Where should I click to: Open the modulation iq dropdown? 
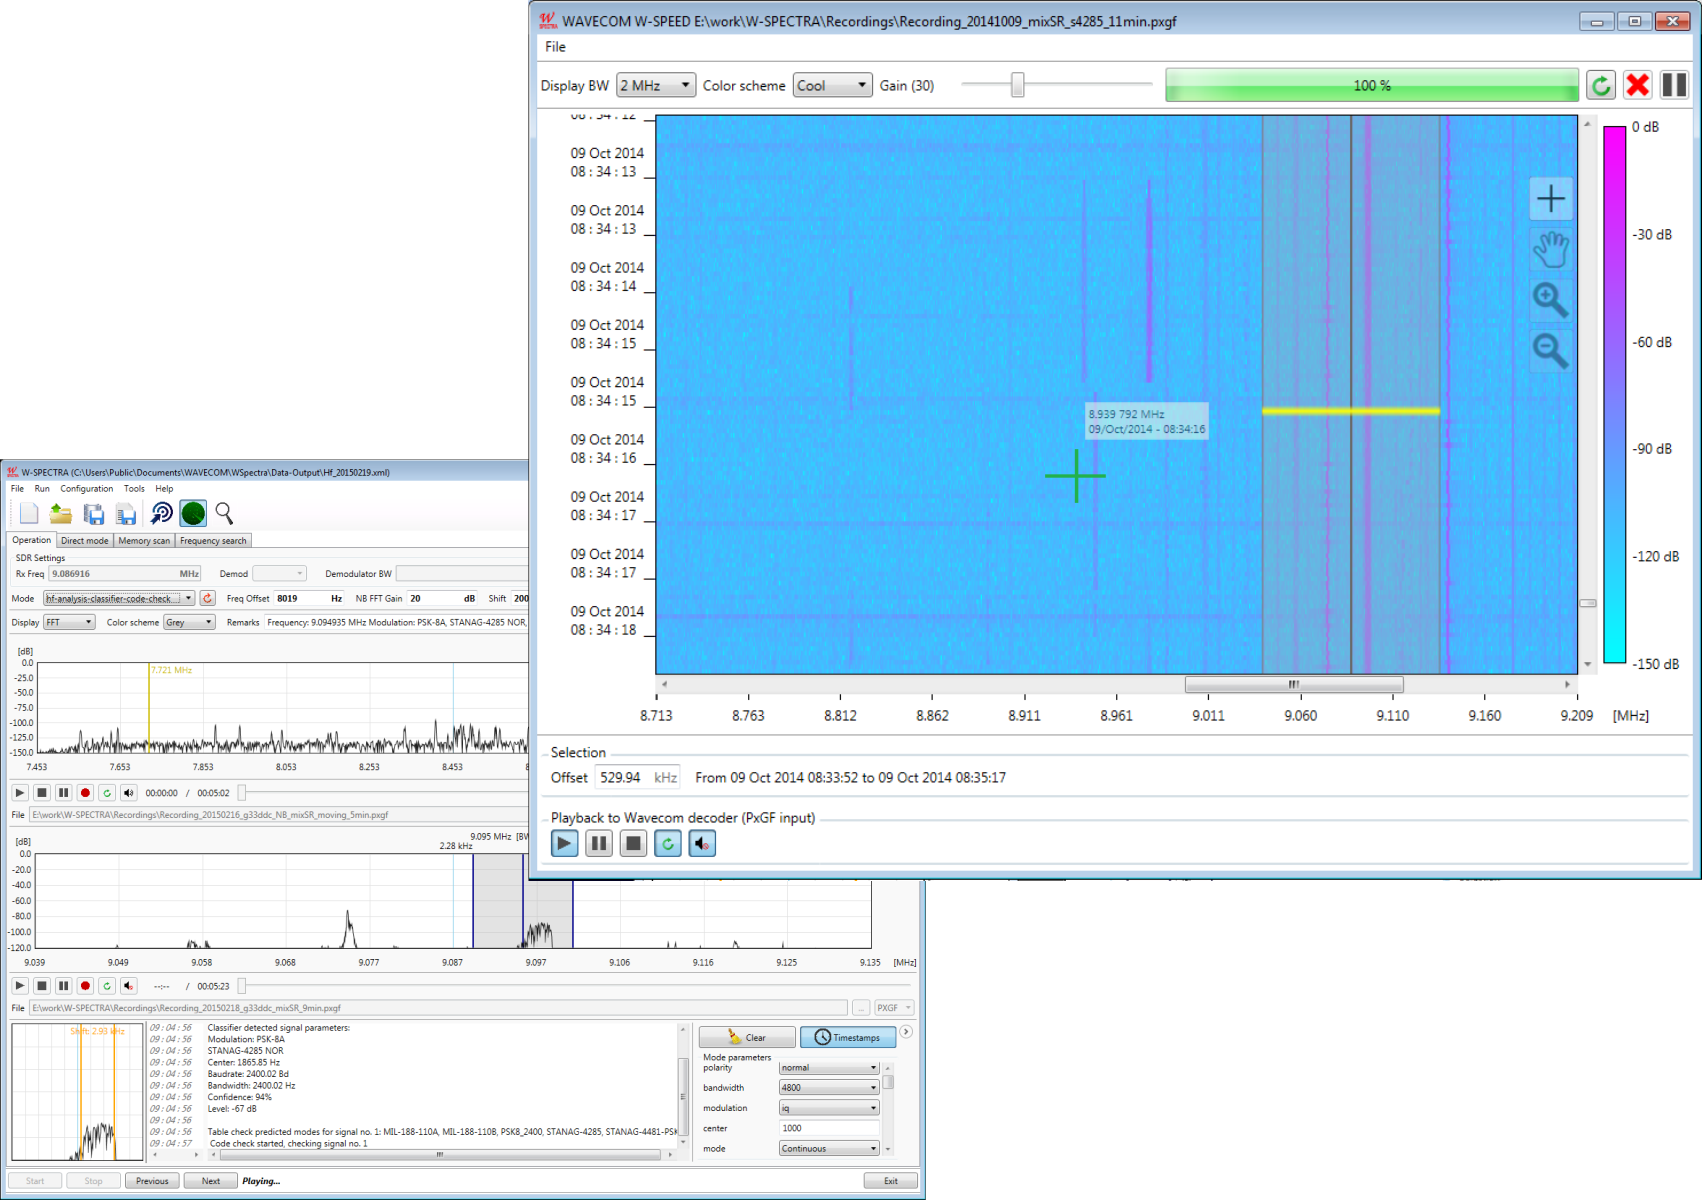point(829,1108)
